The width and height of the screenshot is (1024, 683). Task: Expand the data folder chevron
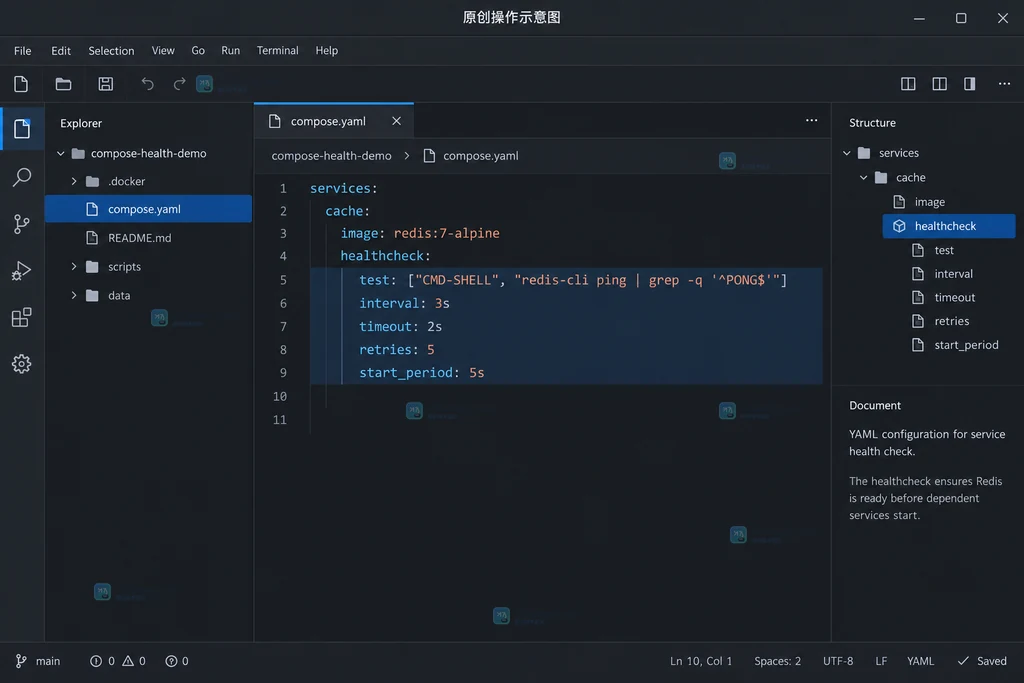coord(74,295)
